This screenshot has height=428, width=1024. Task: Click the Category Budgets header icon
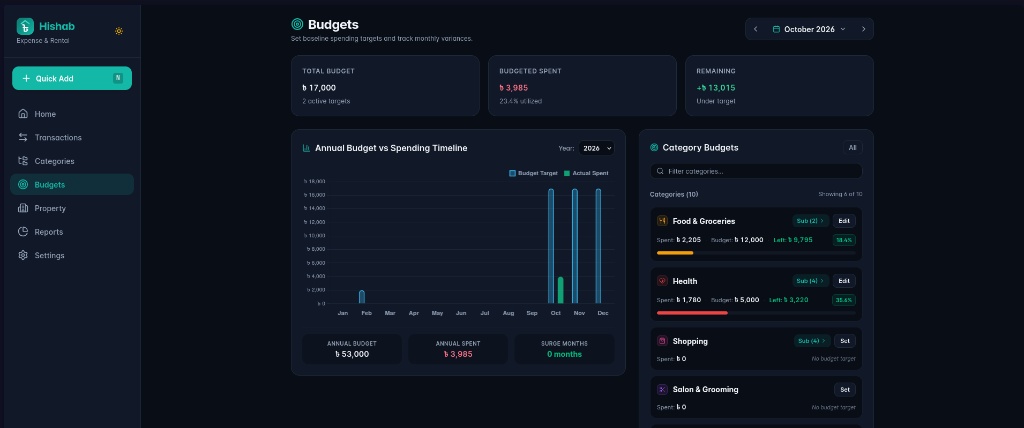click(x=654, y=148)
